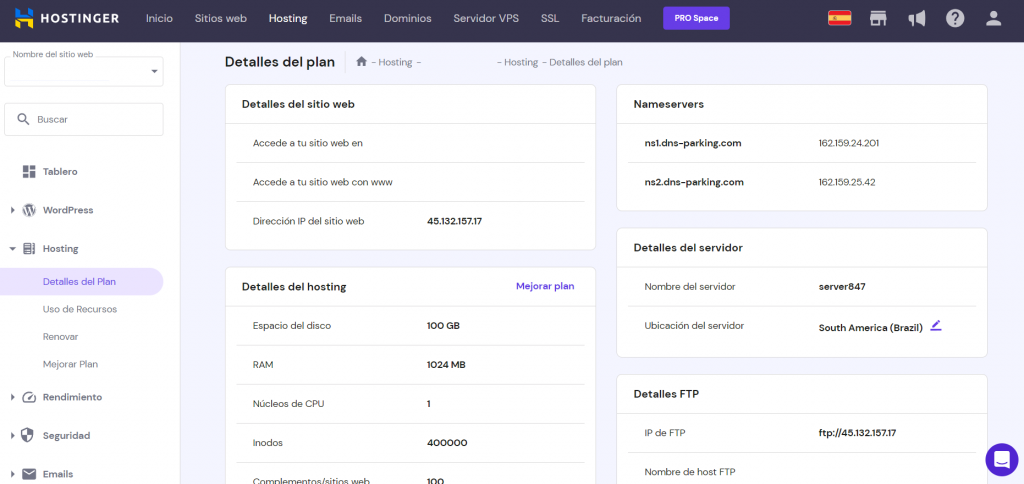Screen dimensions: 1024x484
Task: Open the user profile icon
Action: pyautogui.click(x=993, y=18)
